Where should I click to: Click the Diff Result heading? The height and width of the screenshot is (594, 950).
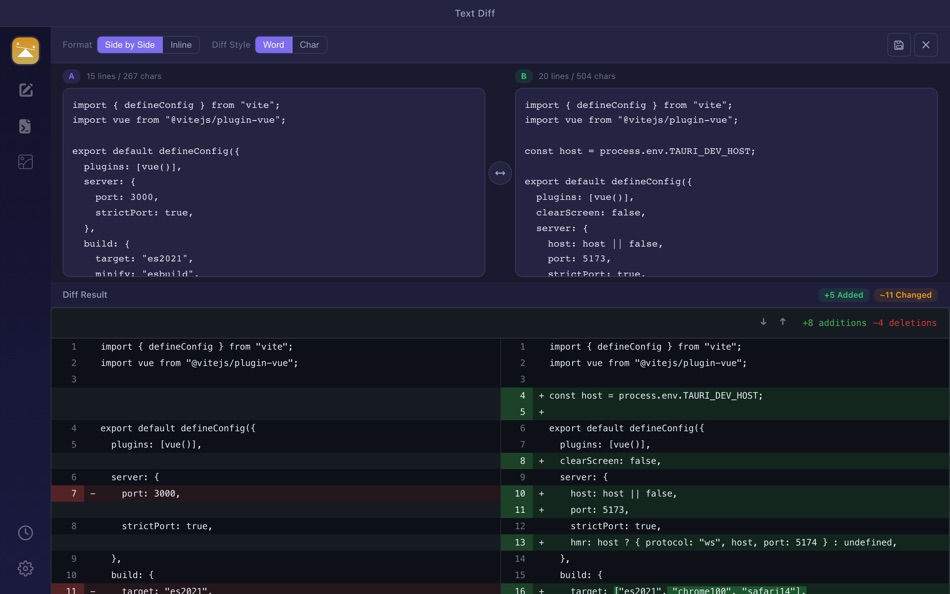(x=85, y=295)
